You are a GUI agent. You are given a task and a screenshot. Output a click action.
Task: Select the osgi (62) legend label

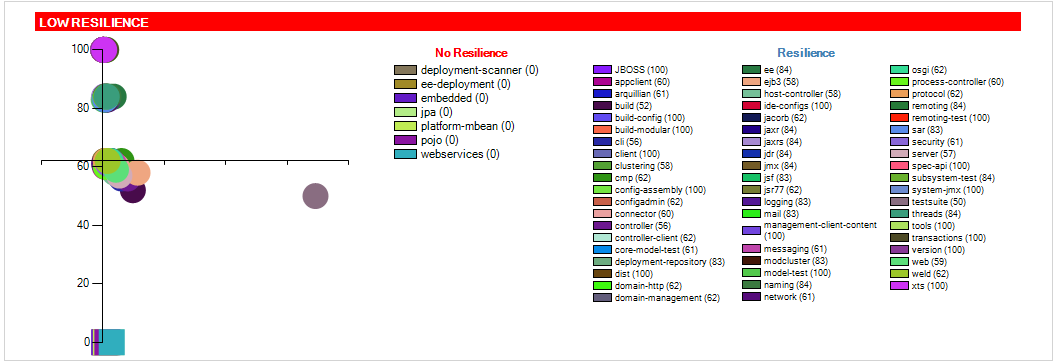pyautogui.click(x=929, y=69)
